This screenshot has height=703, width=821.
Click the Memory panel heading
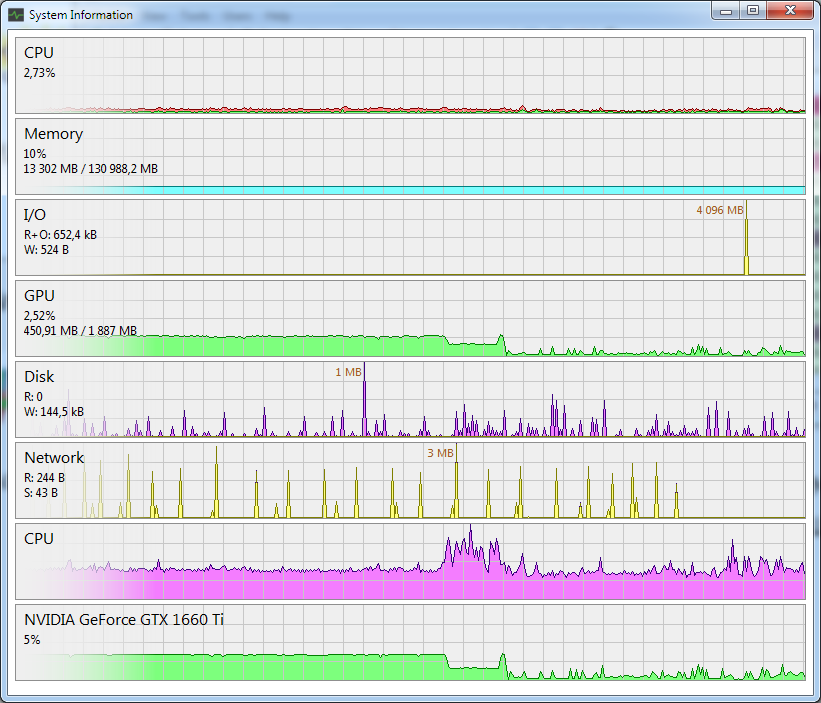(x=53, y=134)
